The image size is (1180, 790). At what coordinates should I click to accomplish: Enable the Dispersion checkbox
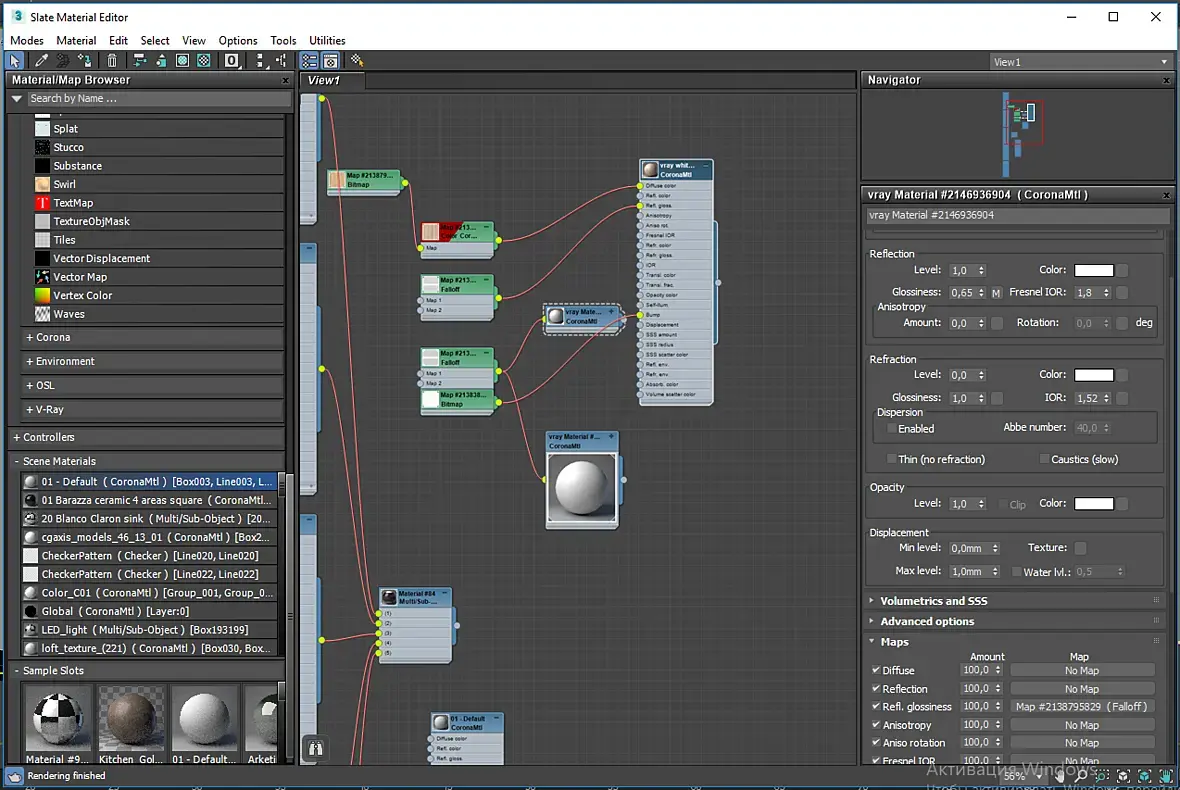[x=892, y=428]
